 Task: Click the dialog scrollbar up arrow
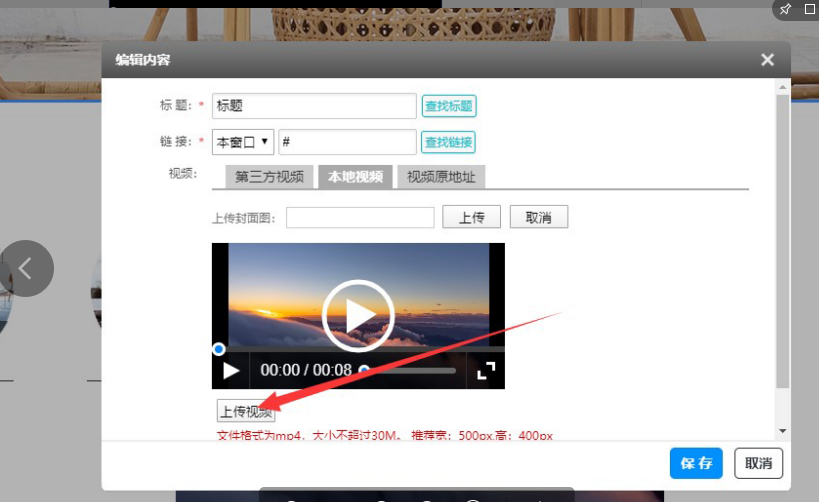(x=782, y=87)
